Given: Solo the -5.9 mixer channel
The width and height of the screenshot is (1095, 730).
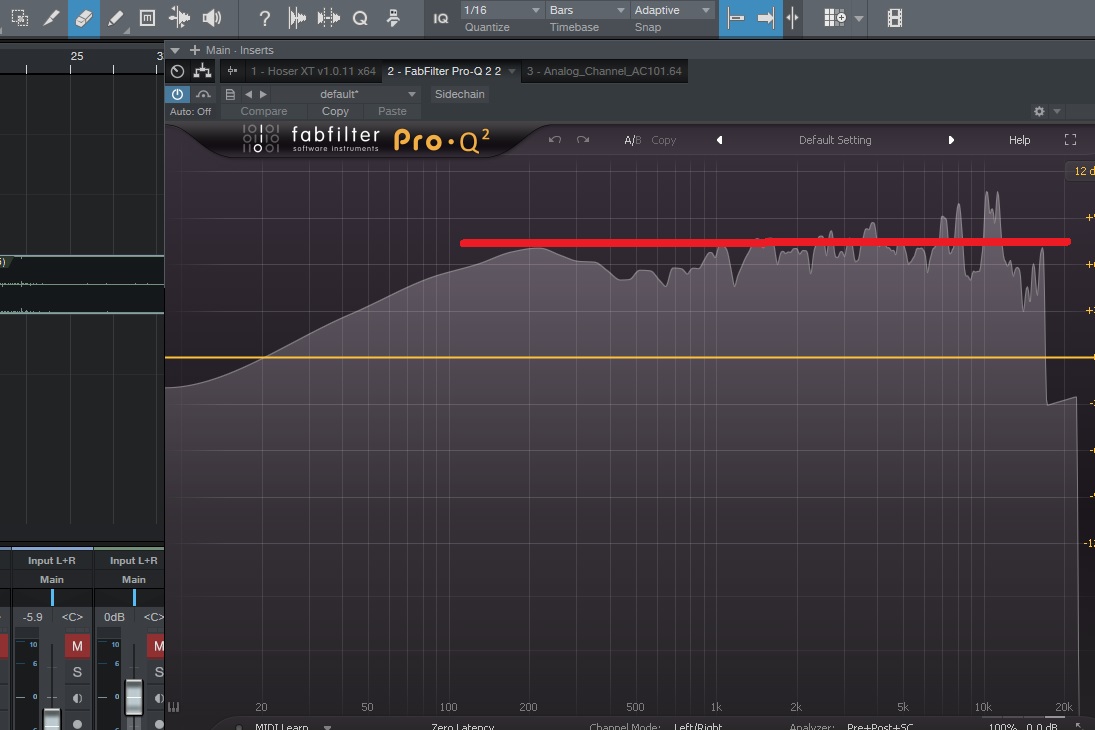Looking at the screenshot, I should (x=78, y=672).
